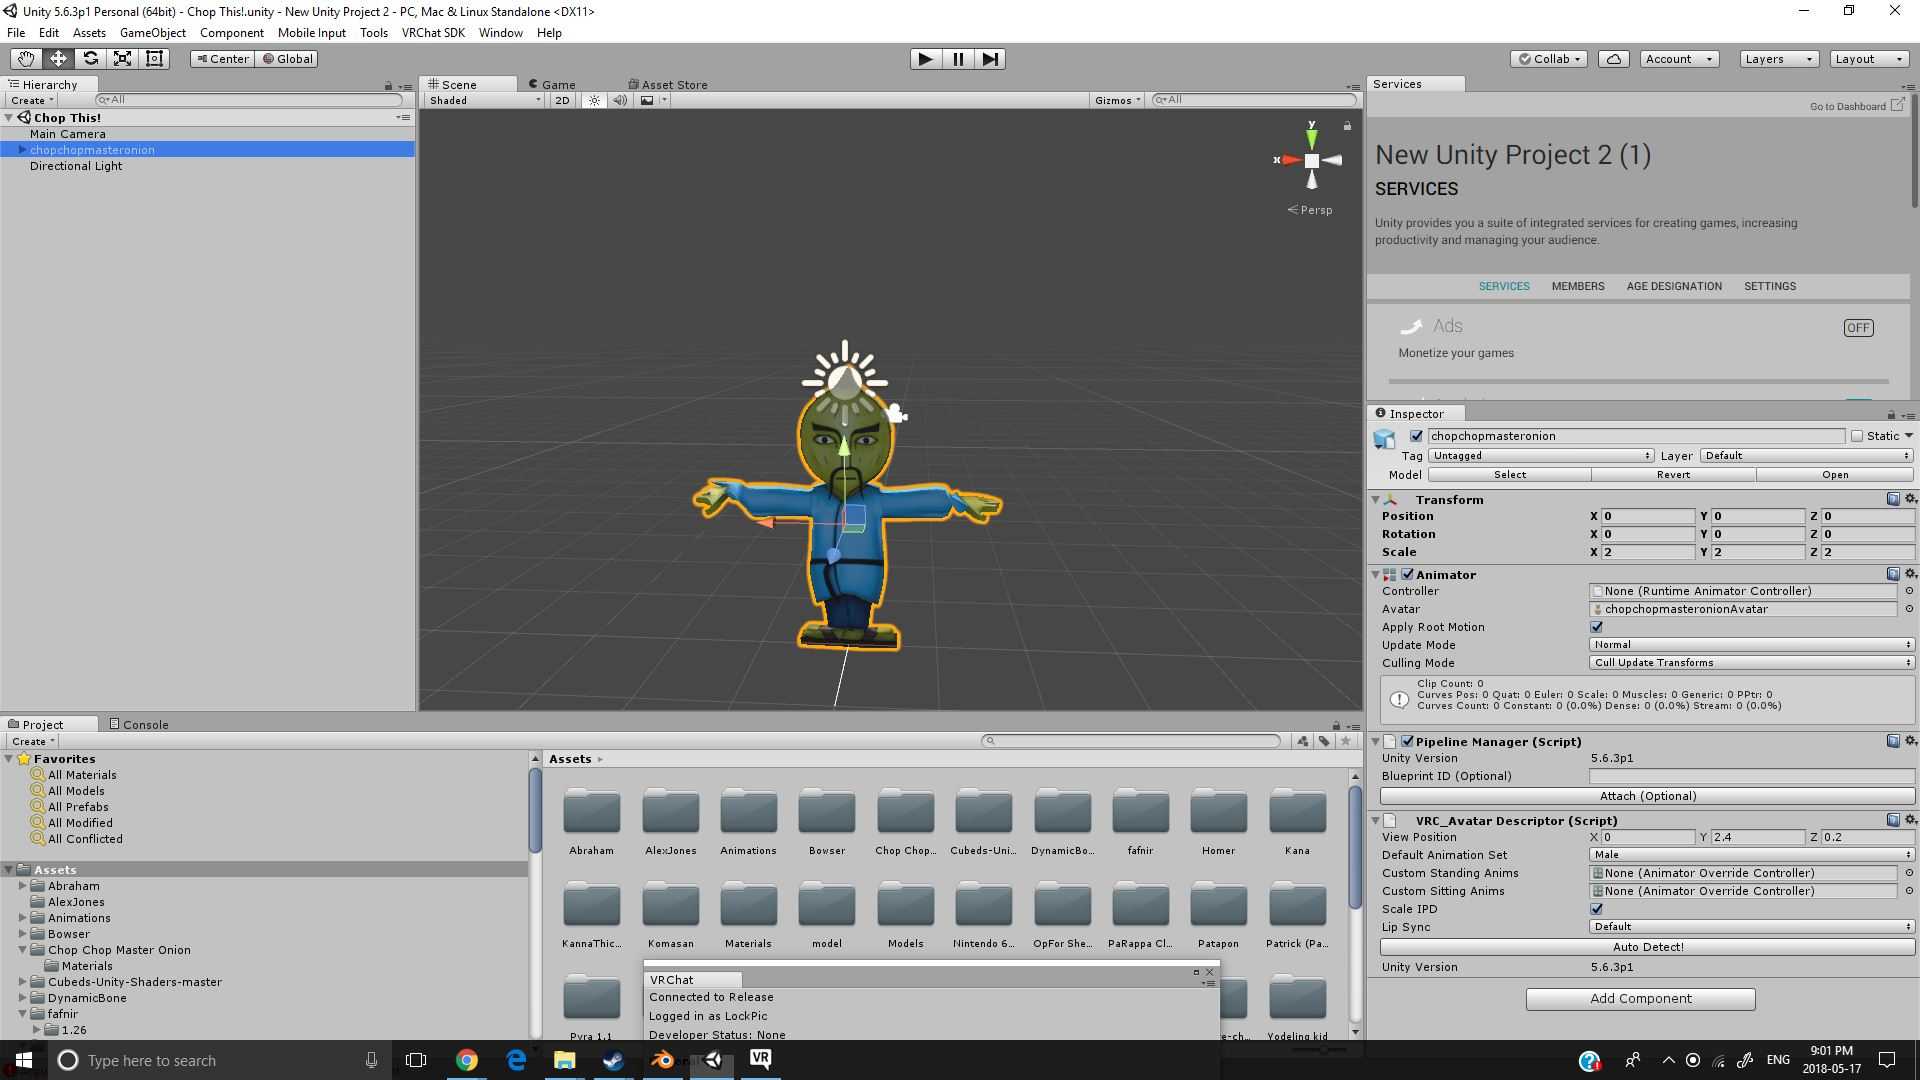Expand chopchopmasteronion in the Hierarchy
This screenshot has height=1080, width=1920.
(22, 150)
